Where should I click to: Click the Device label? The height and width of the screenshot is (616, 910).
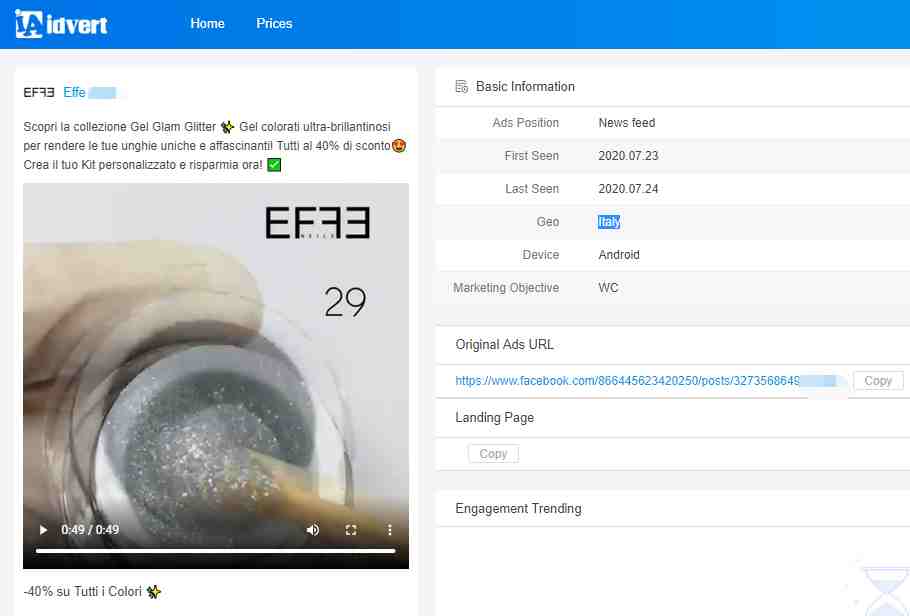tap(541, 255)
